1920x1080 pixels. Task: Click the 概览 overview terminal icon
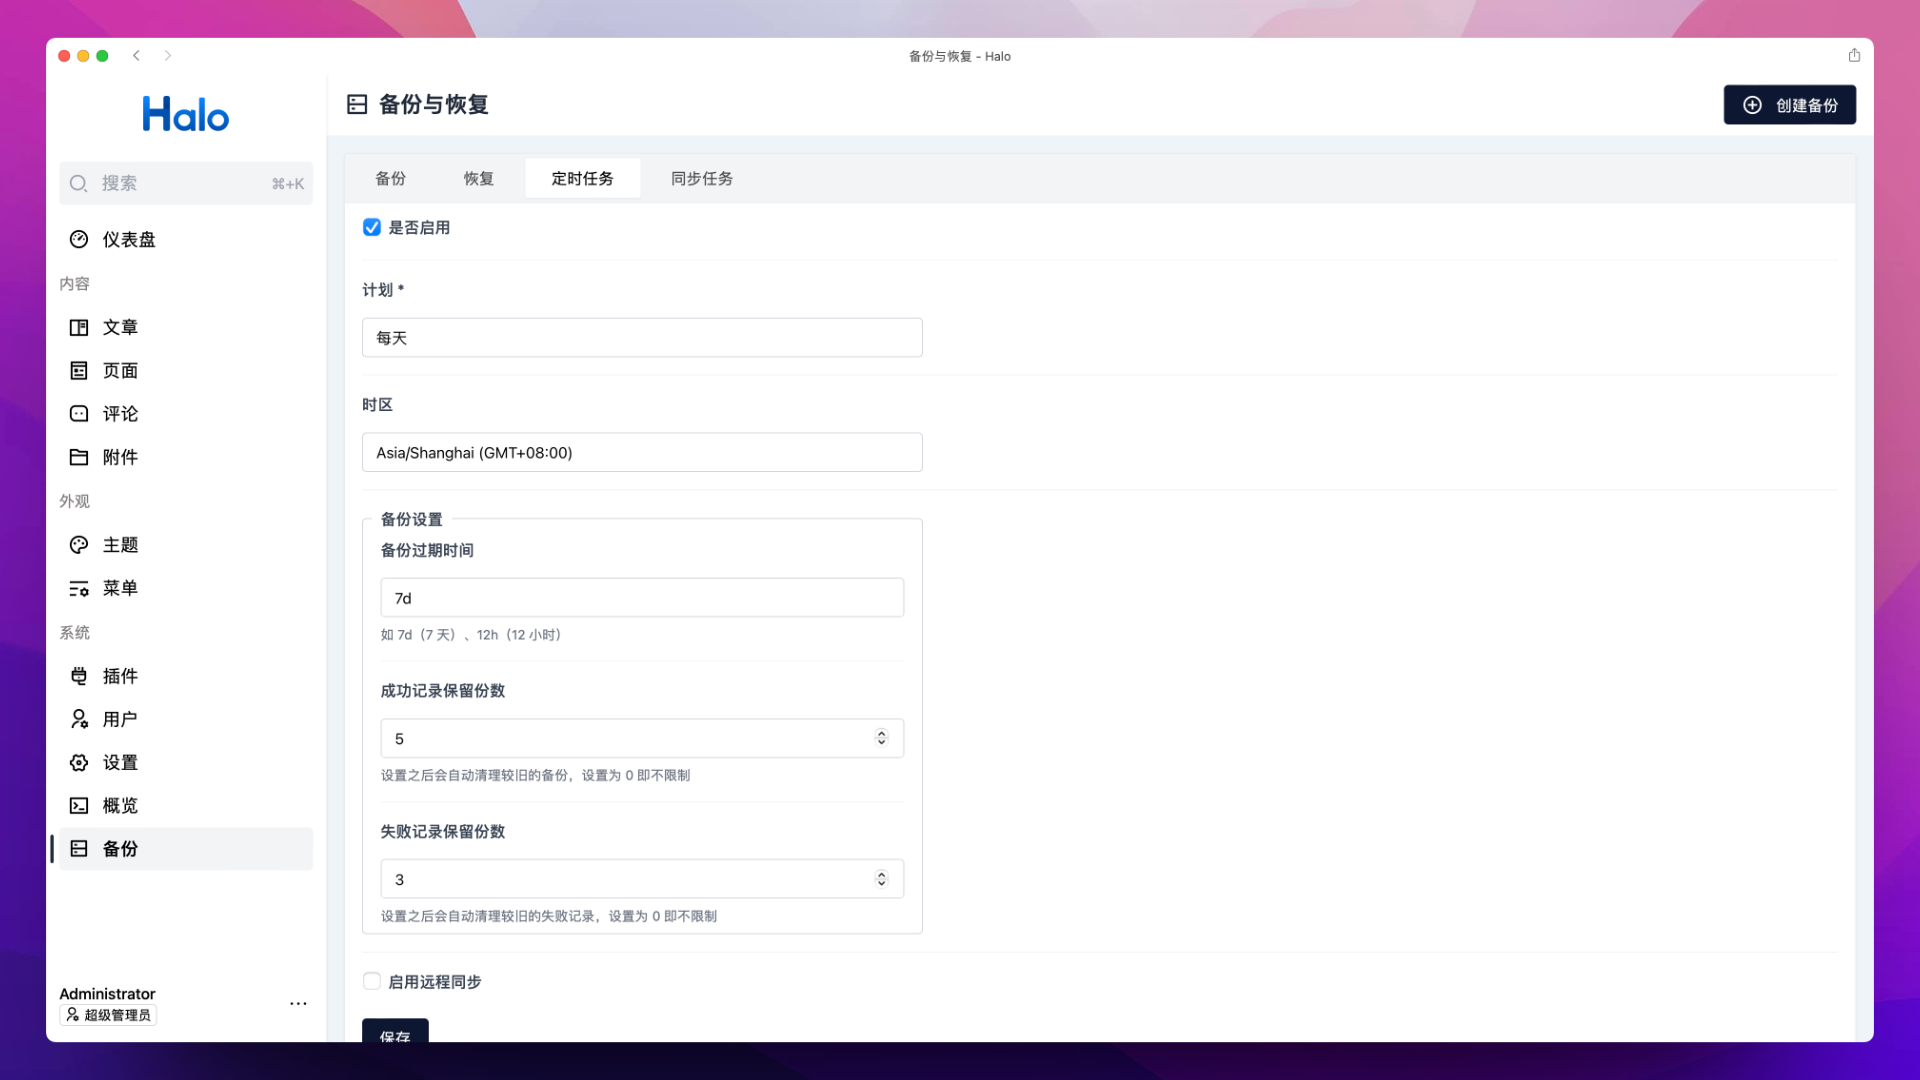click(79, 806)
